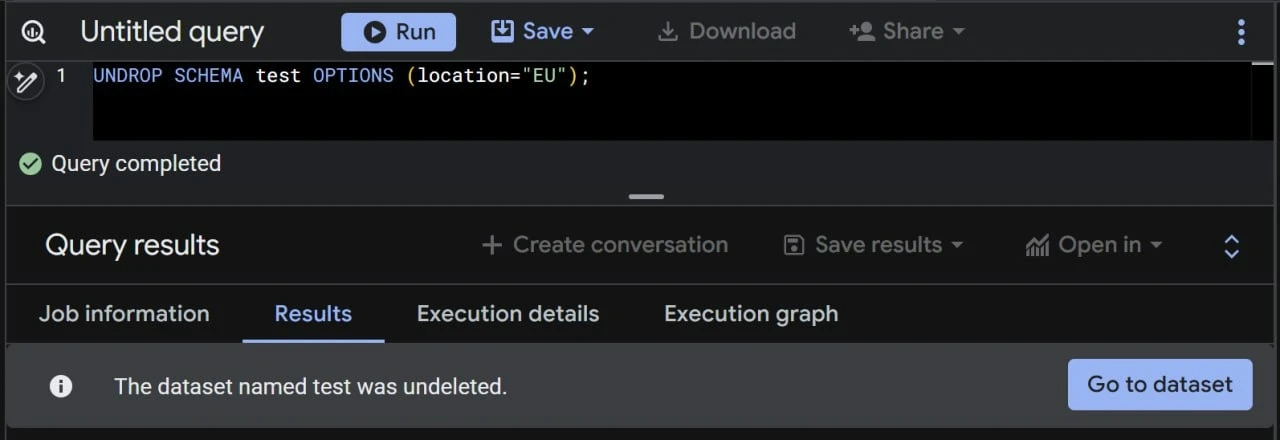Select the Results tab
The height and width of the screenshot is (440, 1280).
[313, 314]
